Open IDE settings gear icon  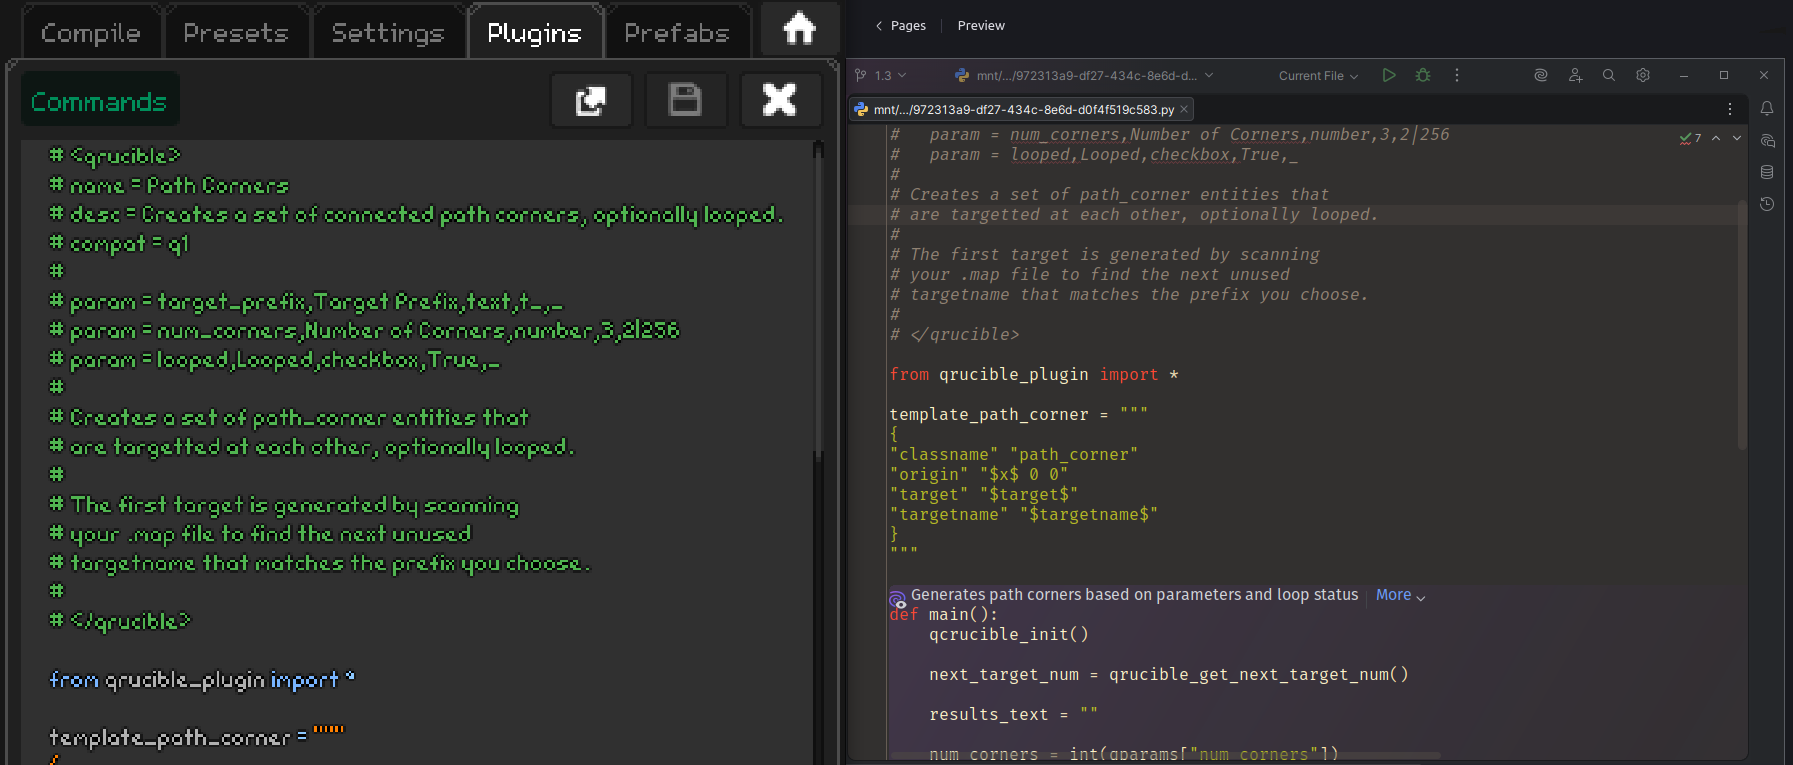1643,75
